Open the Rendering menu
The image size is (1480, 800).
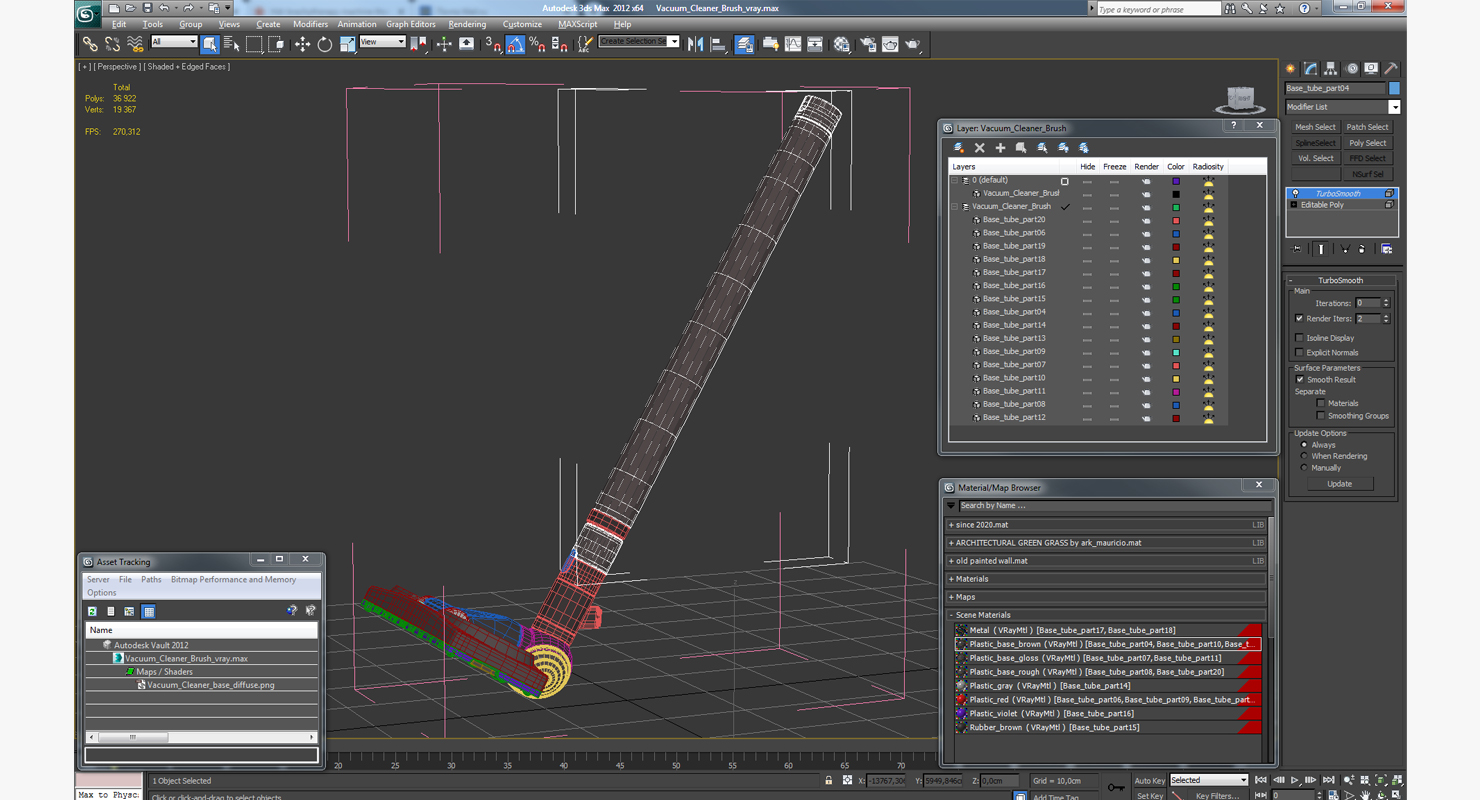coord(467,24)
